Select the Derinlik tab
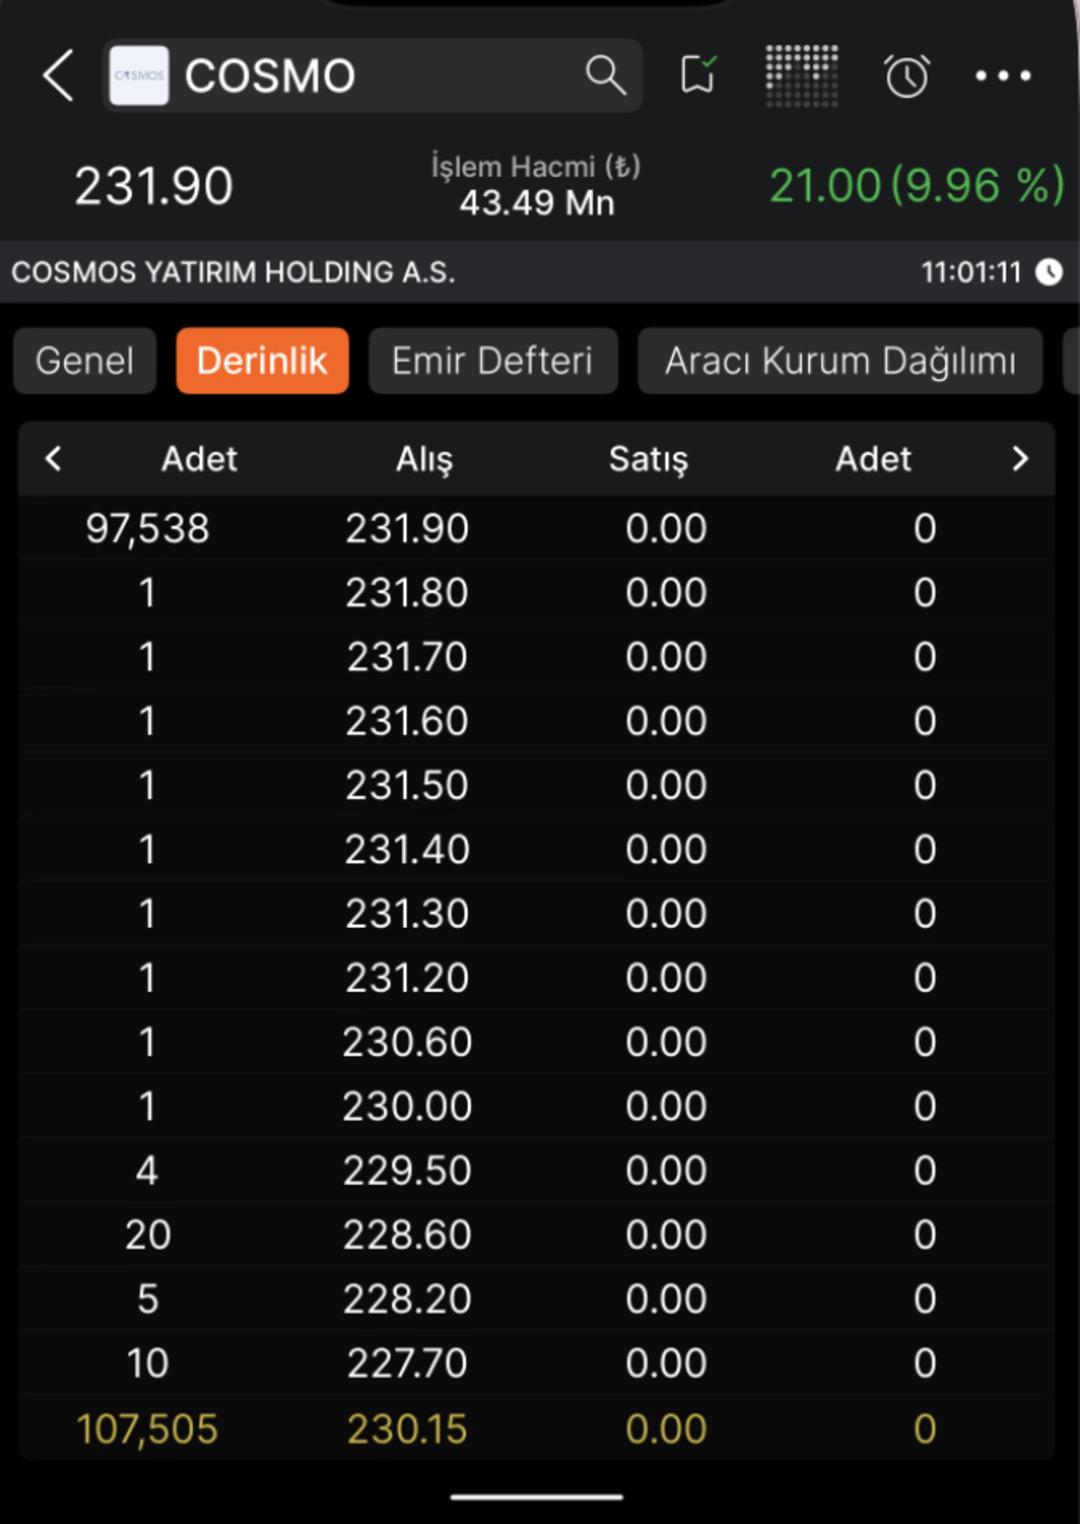Viewport: 1080px width, 1524px height. coord(262,361)
